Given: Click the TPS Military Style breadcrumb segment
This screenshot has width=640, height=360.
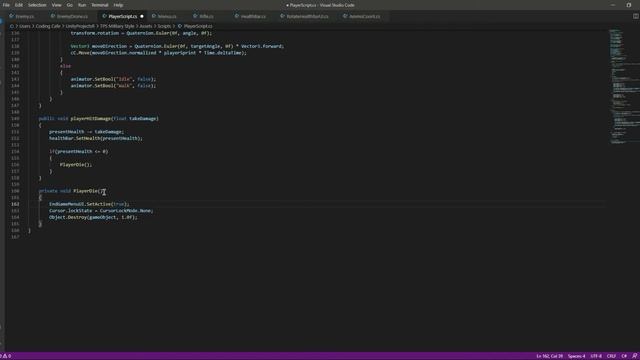Looking at the screenshot, I should click(x=117, y=26).
